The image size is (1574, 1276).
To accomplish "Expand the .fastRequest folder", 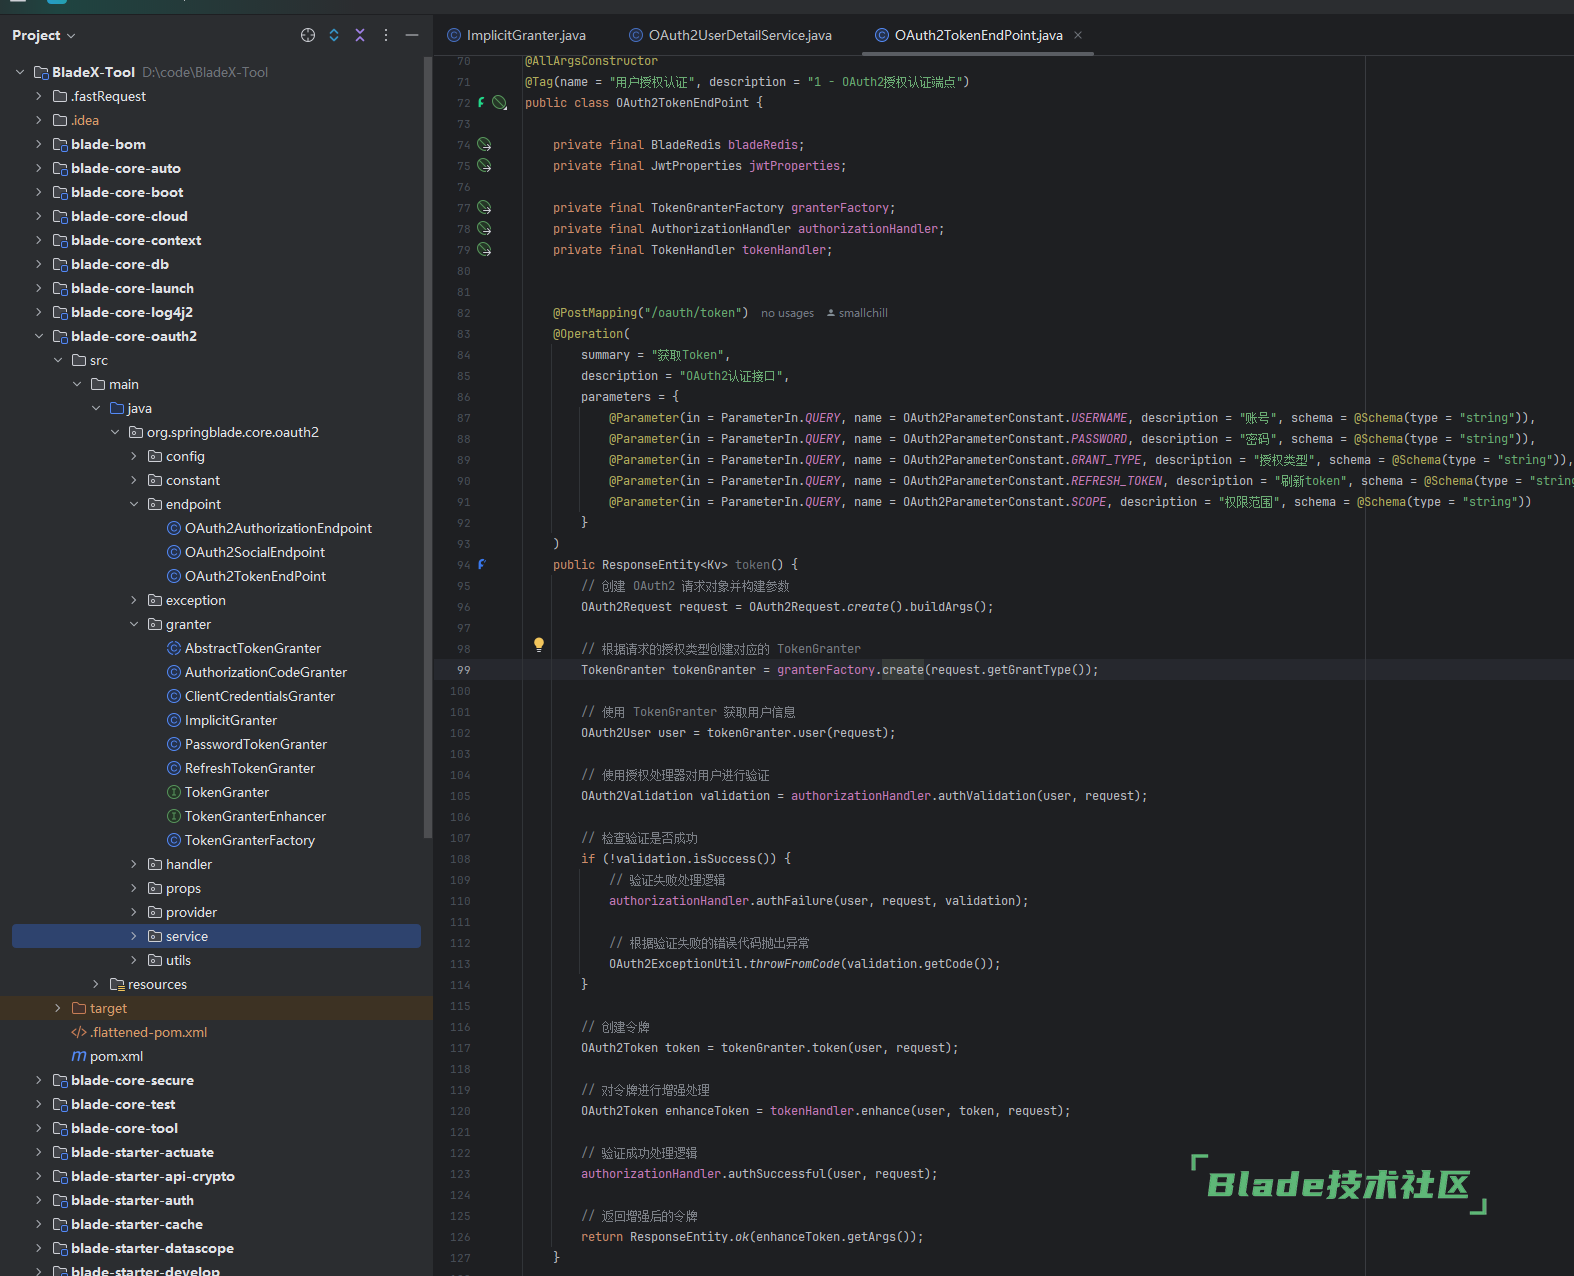I will [x=39, y=96].
